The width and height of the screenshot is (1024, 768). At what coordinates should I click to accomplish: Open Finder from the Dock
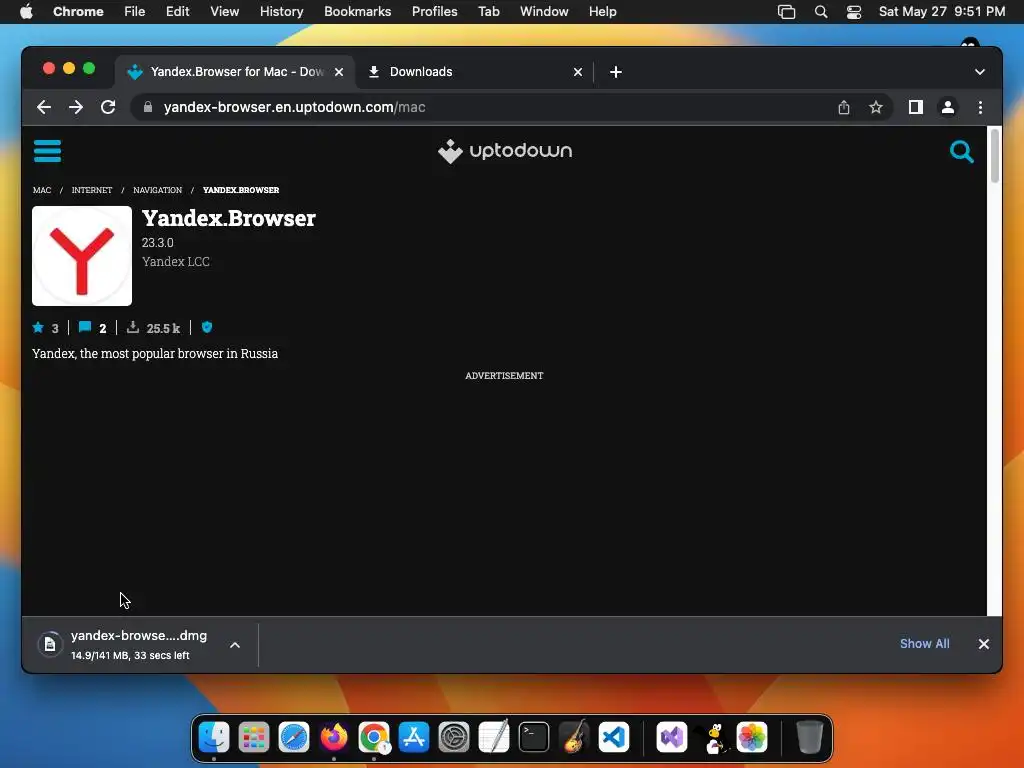coord(214,738)
